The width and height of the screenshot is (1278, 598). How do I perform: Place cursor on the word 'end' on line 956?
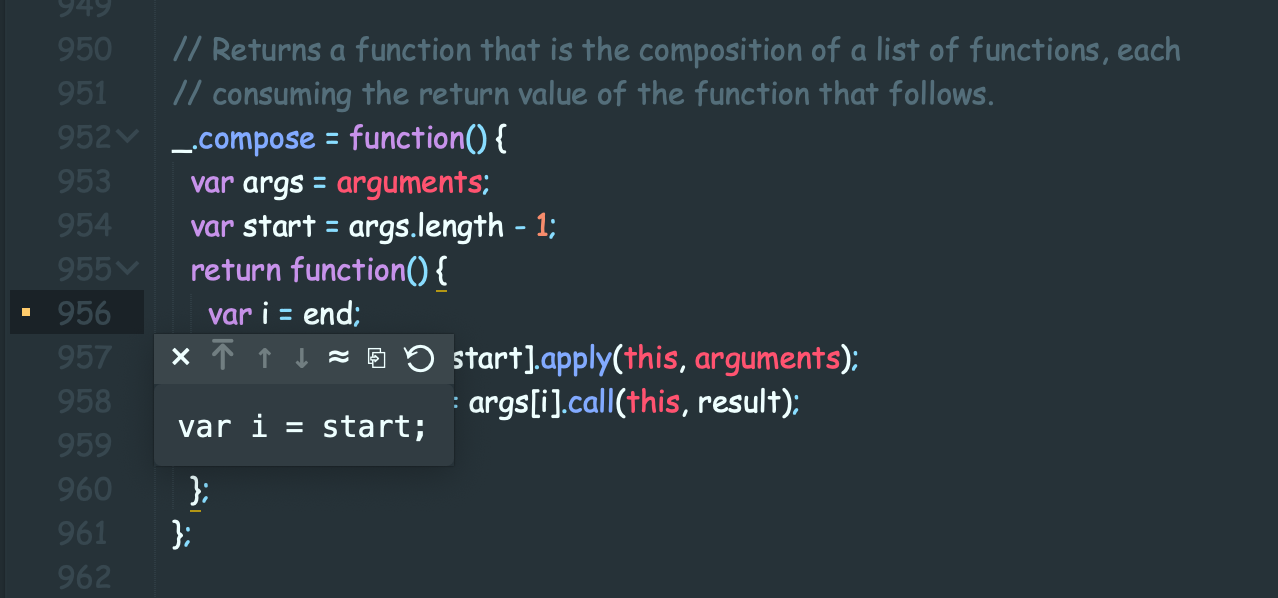coord(328,314)
